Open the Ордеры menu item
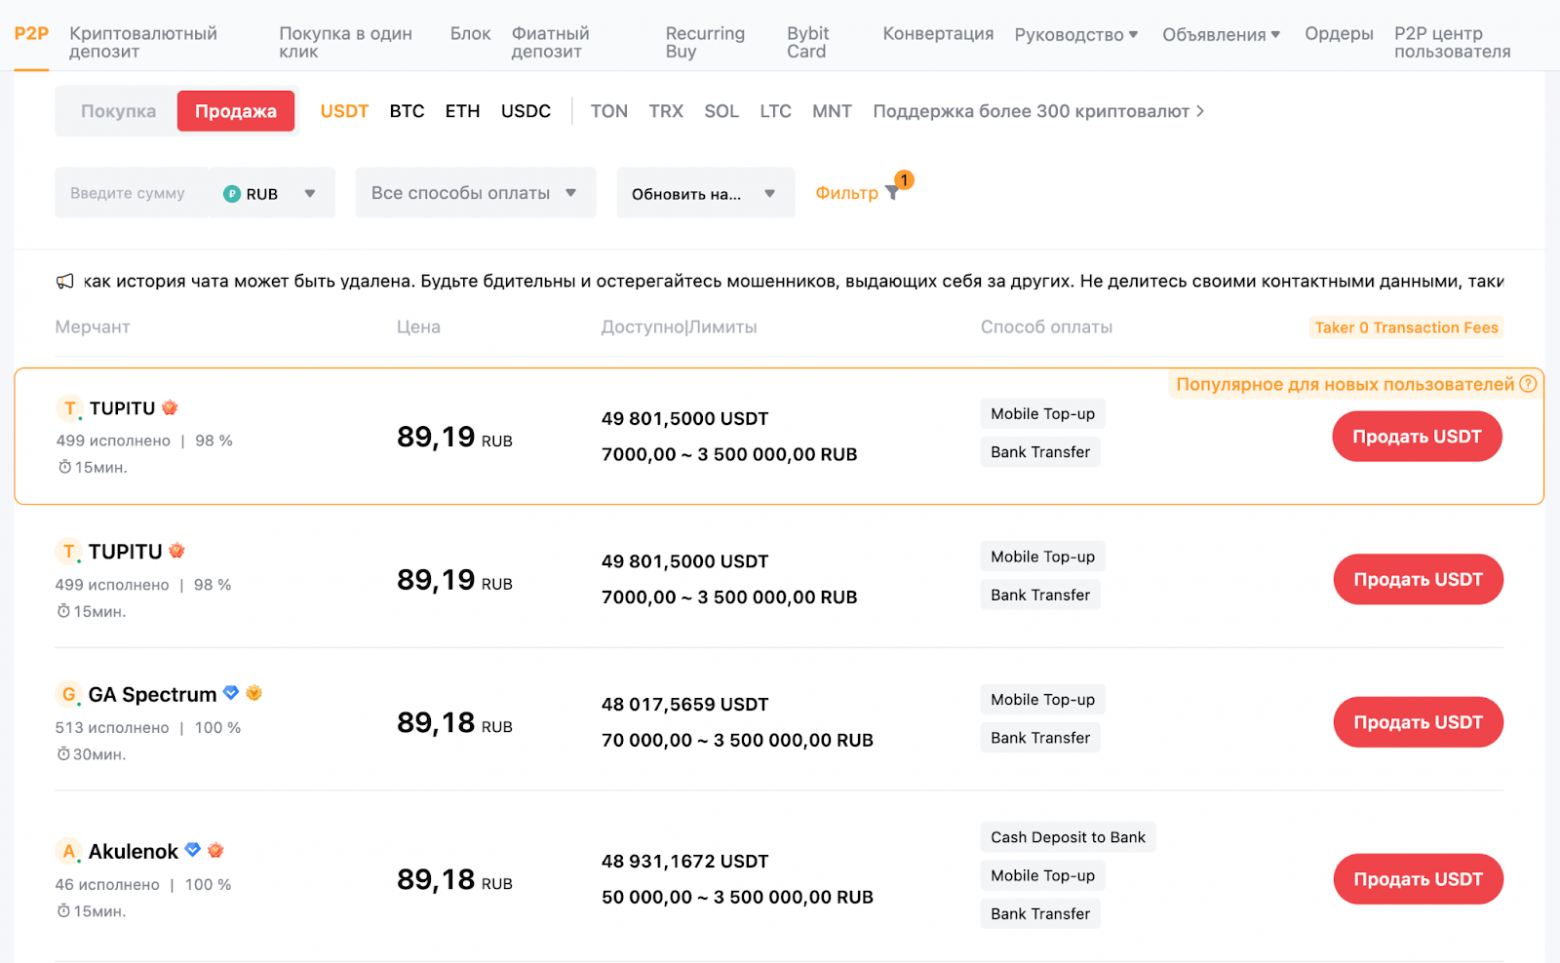Viewport: 1560px width, 963px height. click(x=1338, y=33)
